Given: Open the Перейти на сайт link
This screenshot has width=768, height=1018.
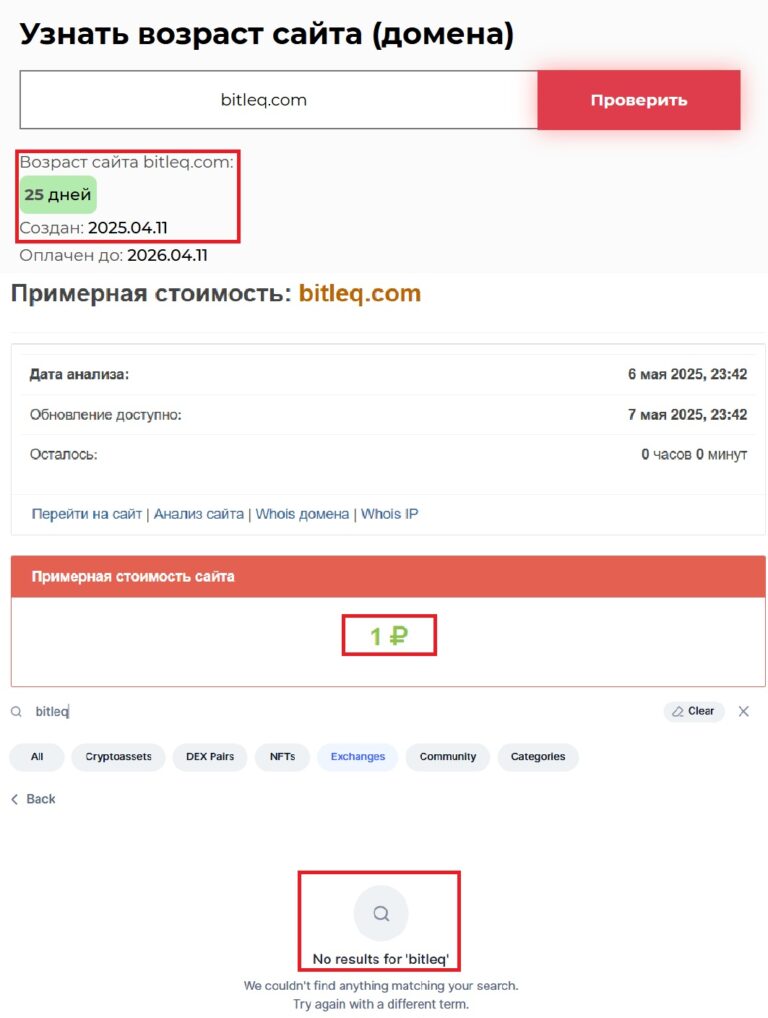Looking at the screenshot, I should click(x=87, y=514).
